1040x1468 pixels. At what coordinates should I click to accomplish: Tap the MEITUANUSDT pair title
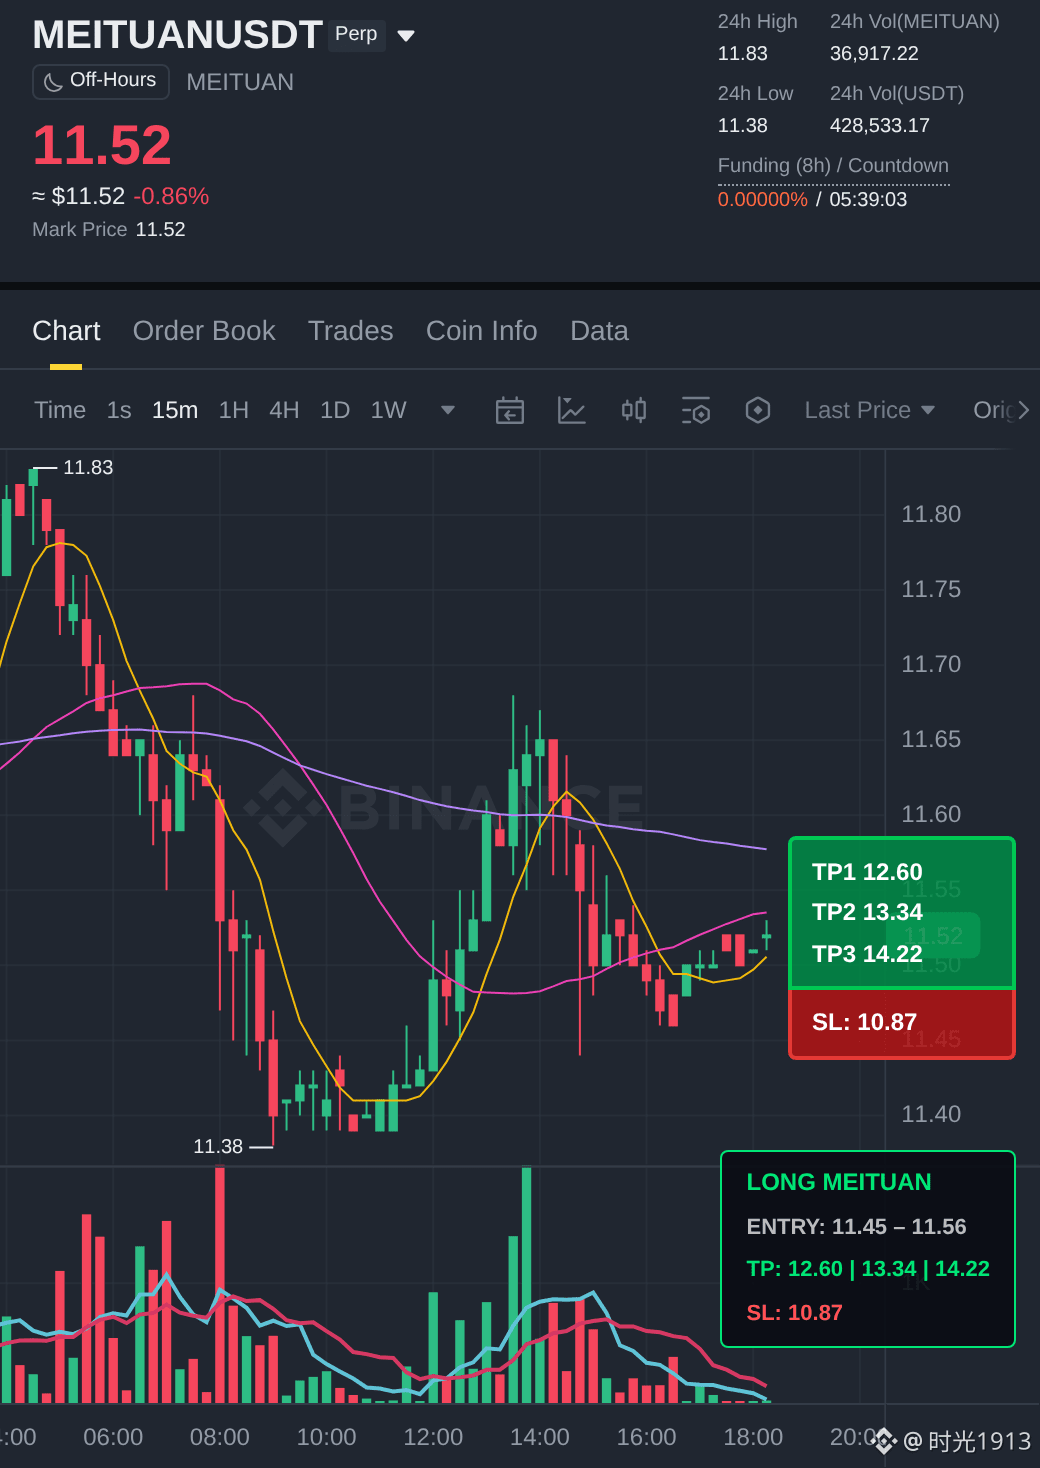[177, 35]
